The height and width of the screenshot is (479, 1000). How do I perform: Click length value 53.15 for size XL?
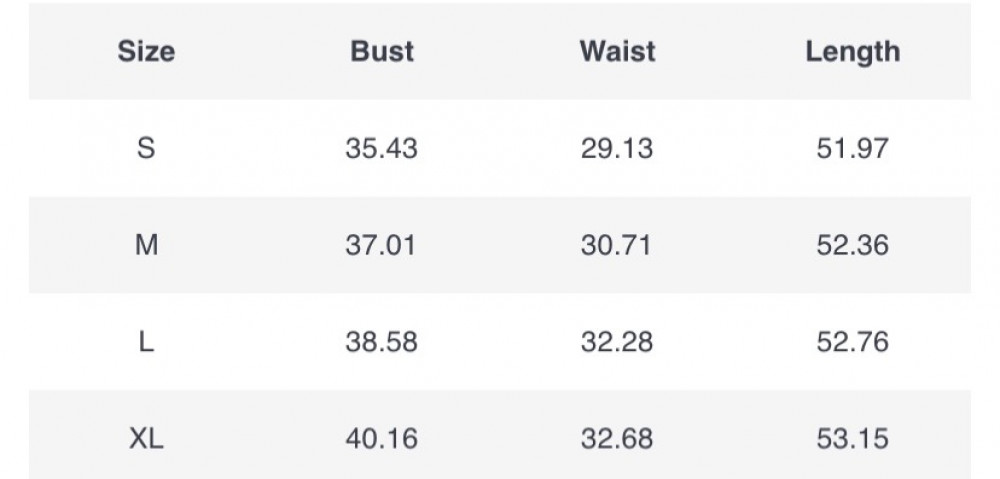(852, 438)
